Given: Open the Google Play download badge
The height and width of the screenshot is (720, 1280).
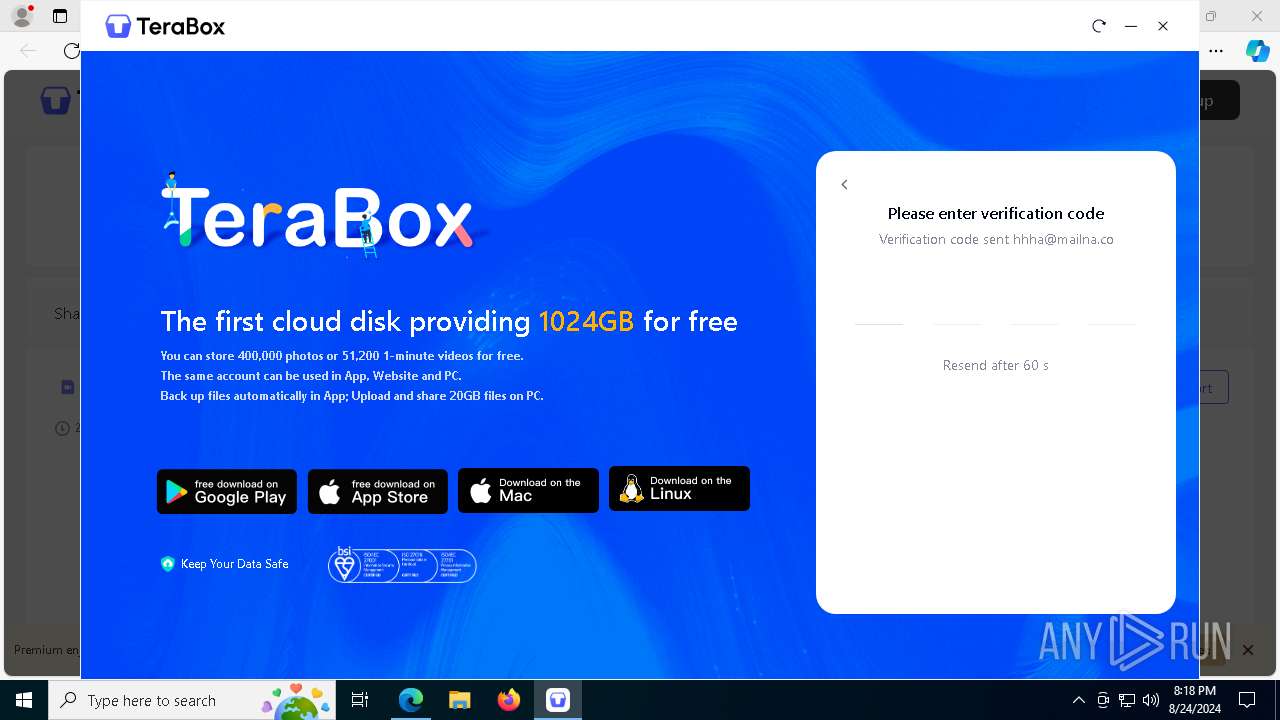Looking at the screenshot, I should [x=227, y=491].
